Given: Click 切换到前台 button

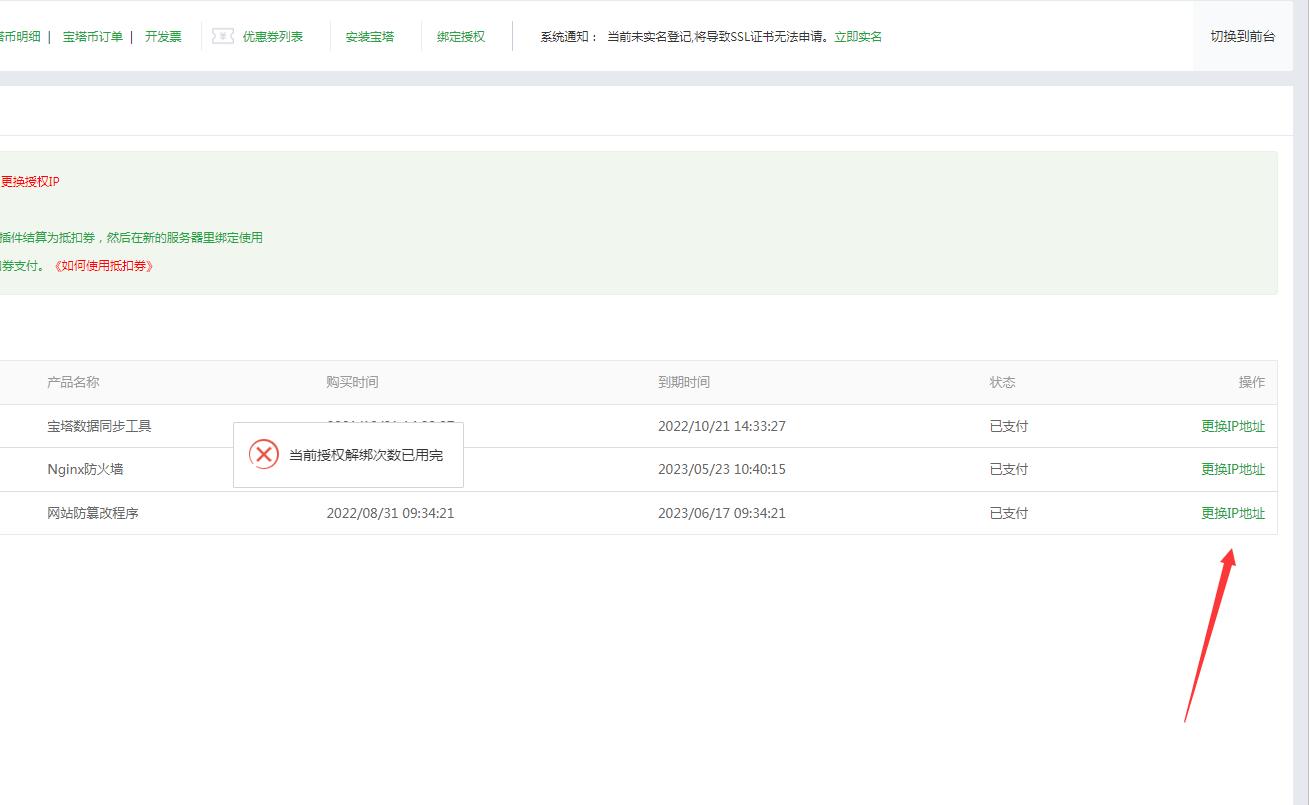Looking at the screenshot, I should coord(1243,36).
